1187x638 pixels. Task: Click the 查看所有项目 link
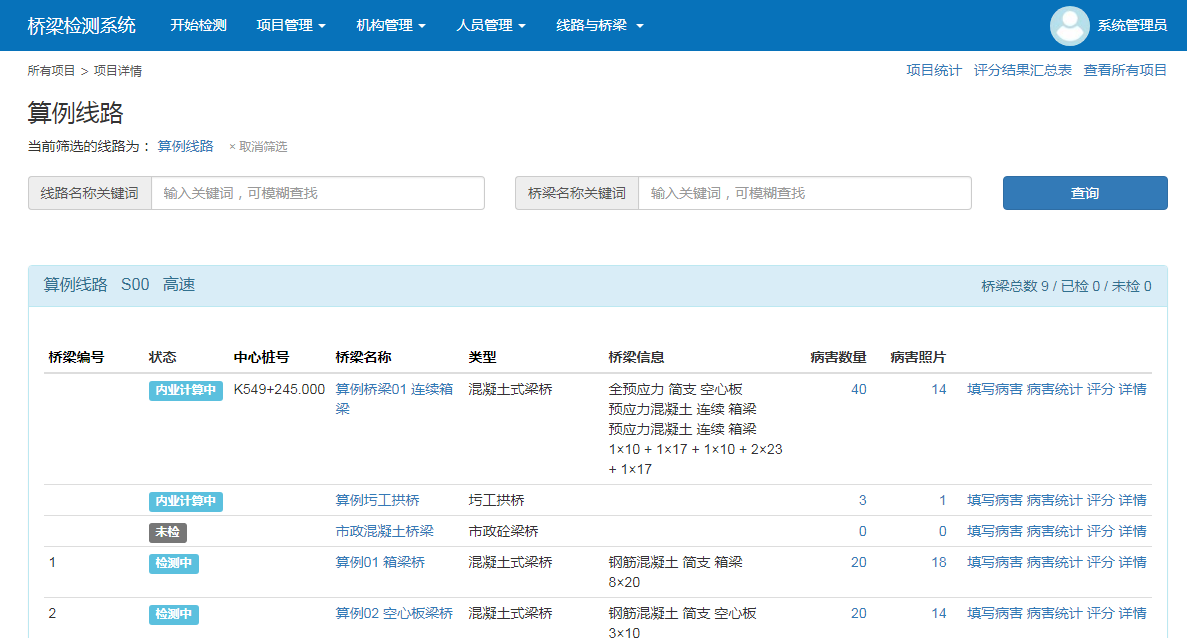1125,70
